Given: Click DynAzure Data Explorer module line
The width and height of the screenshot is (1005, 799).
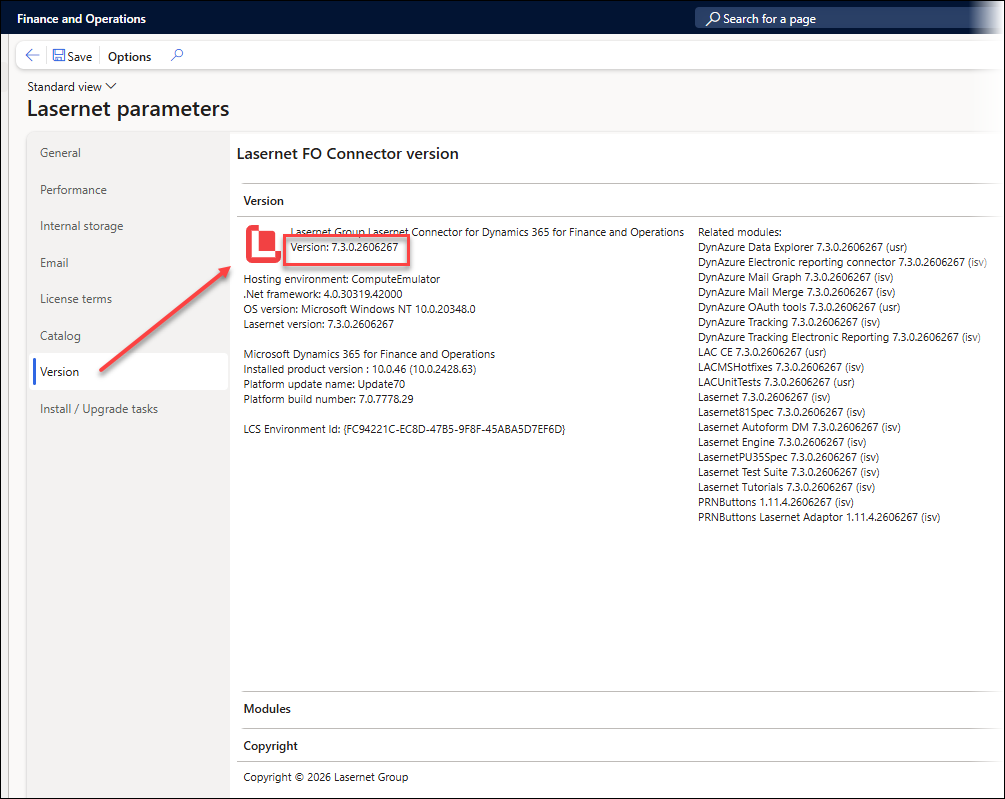Looking at the screenshot, I should [x=802, y=247].
